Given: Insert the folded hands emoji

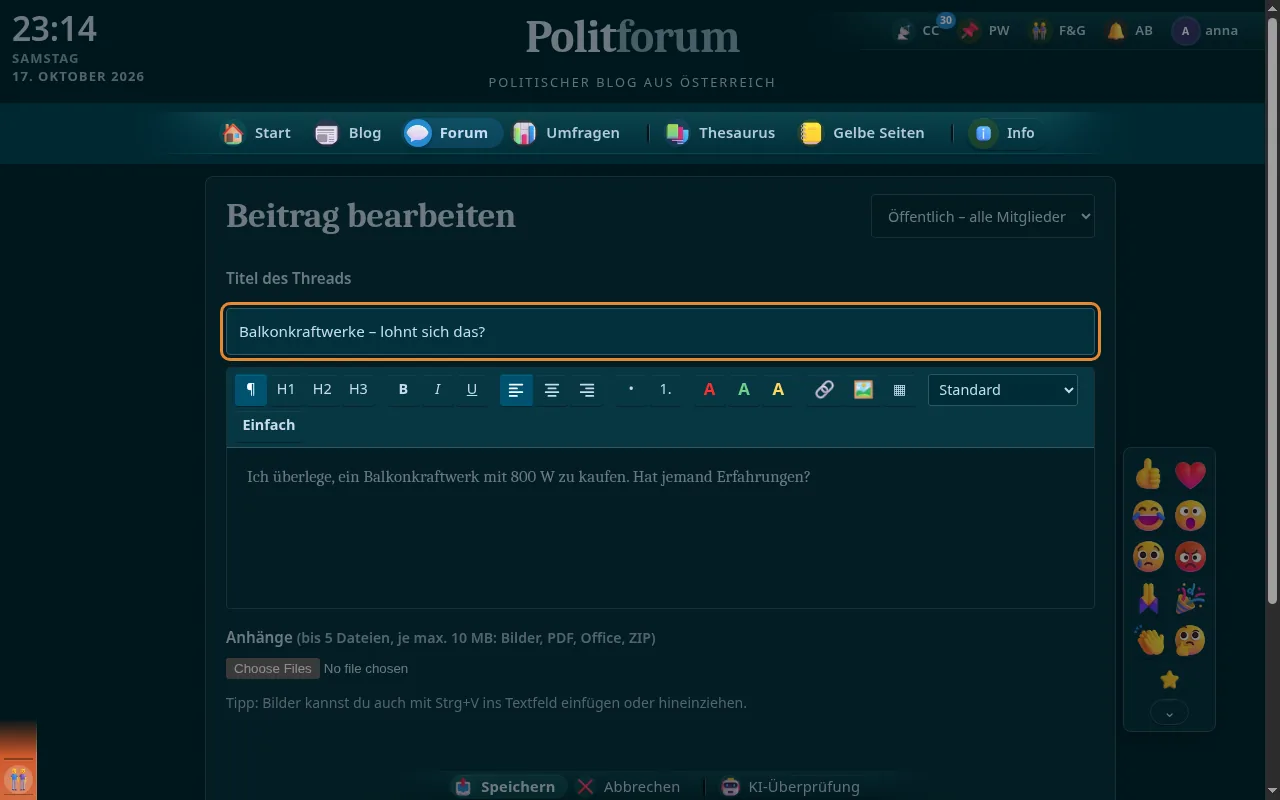Looking at the screenshot, I should (1149, 599).
